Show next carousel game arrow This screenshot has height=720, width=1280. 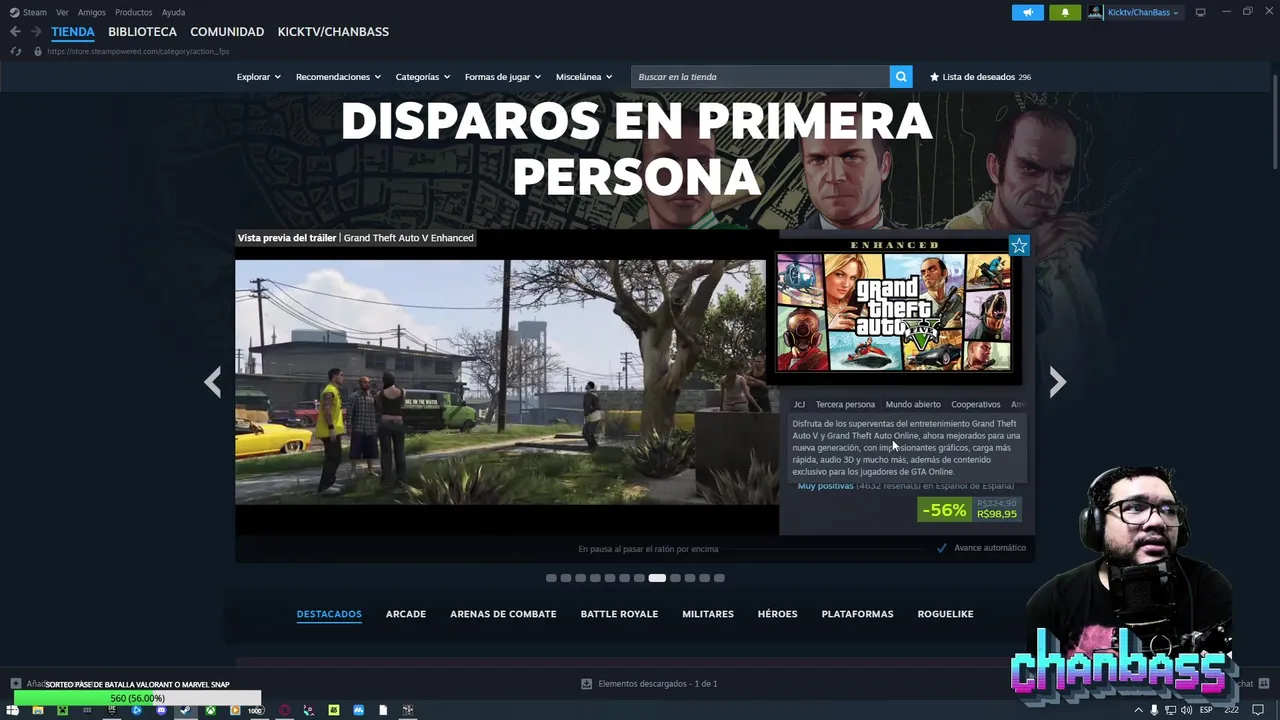tap(1057, 382)
